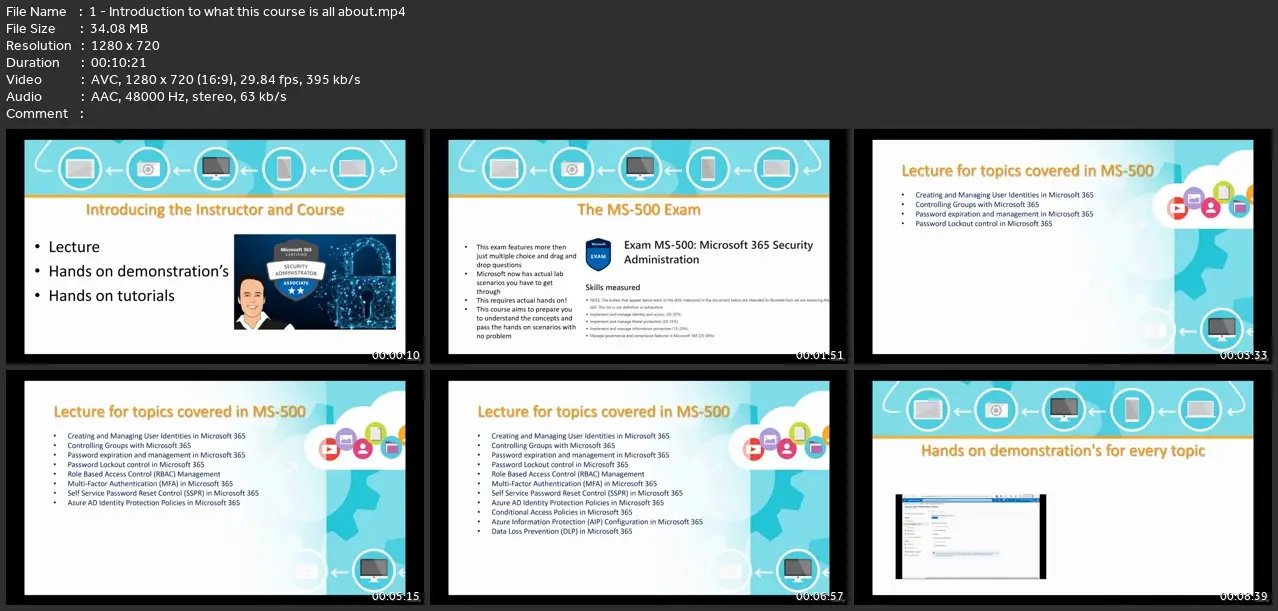Click "The MS-500 Exam" slide heading
The height and width of the screenshot is (611, 1278).
tap(639, 210)
